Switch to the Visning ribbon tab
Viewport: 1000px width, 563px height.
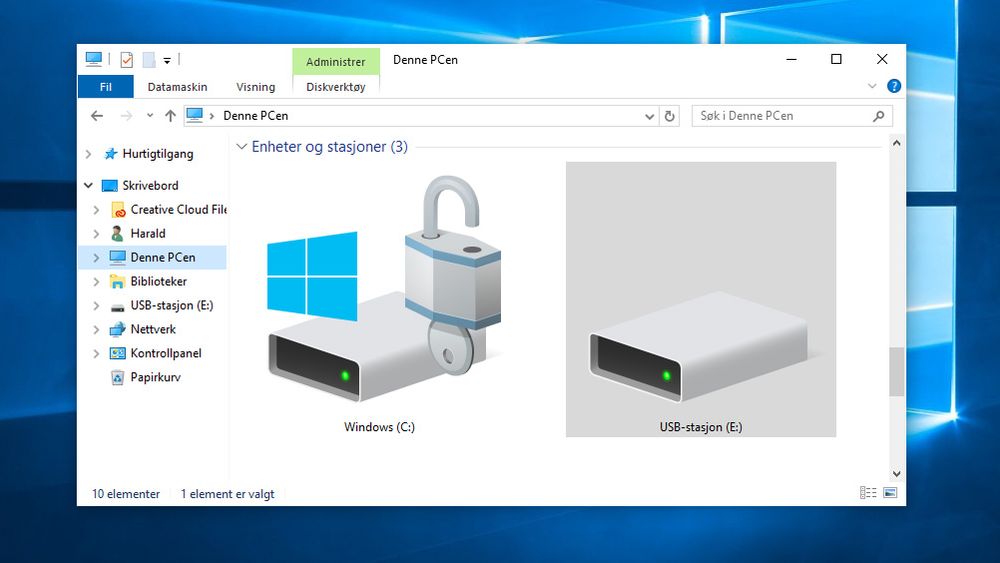[256, 87]
